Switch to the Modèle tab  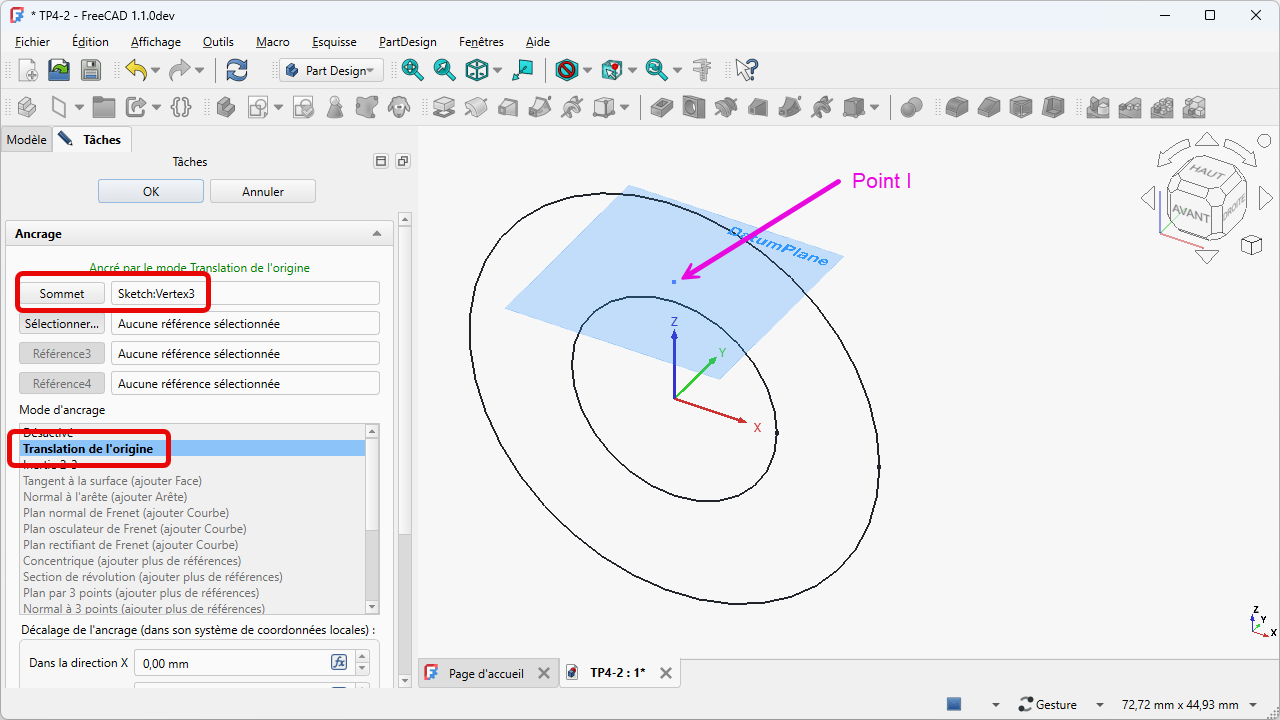coord(26,140)
